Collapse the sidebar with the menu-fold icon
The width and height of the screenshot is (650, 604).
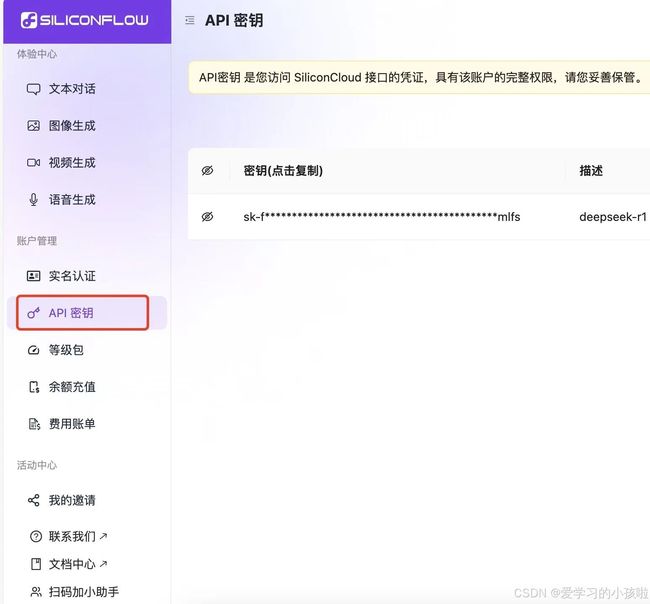click(x=190, y=20)
